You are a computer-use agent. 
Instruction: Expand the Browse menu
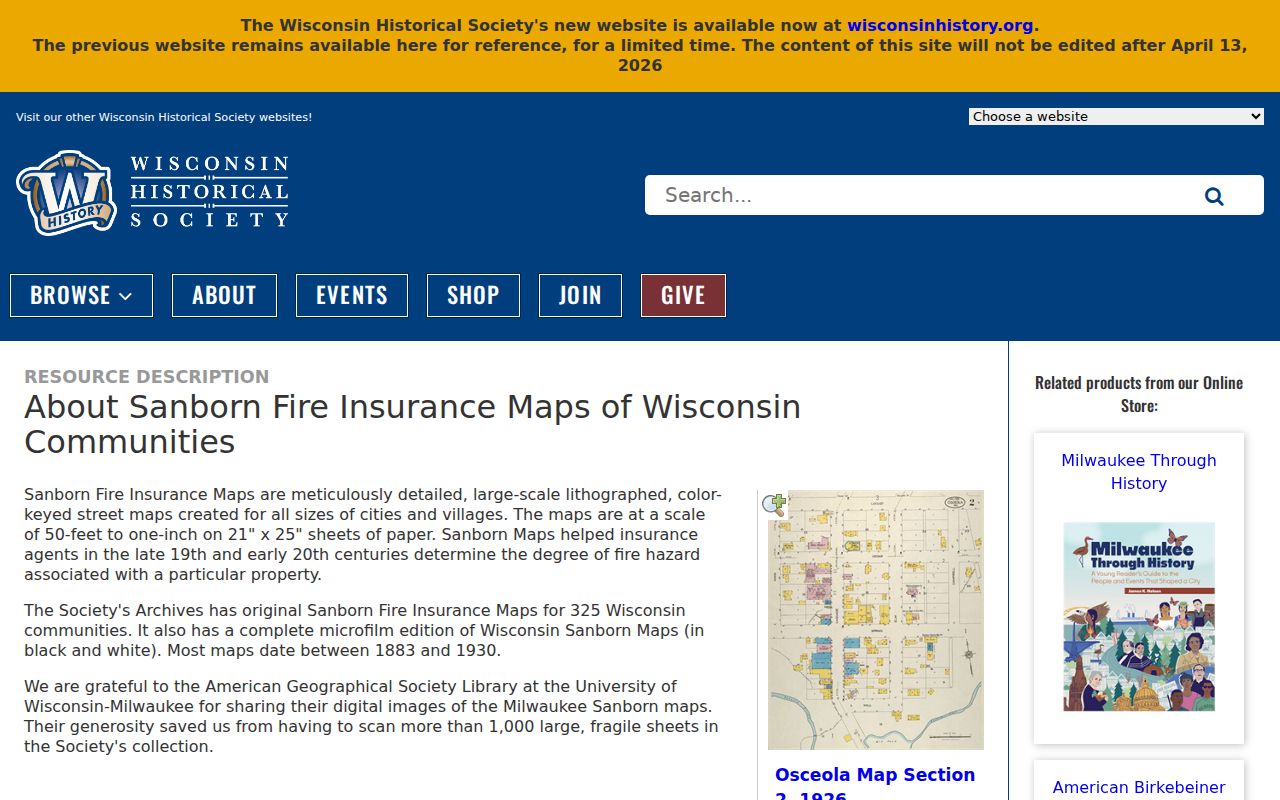point(81,295)
